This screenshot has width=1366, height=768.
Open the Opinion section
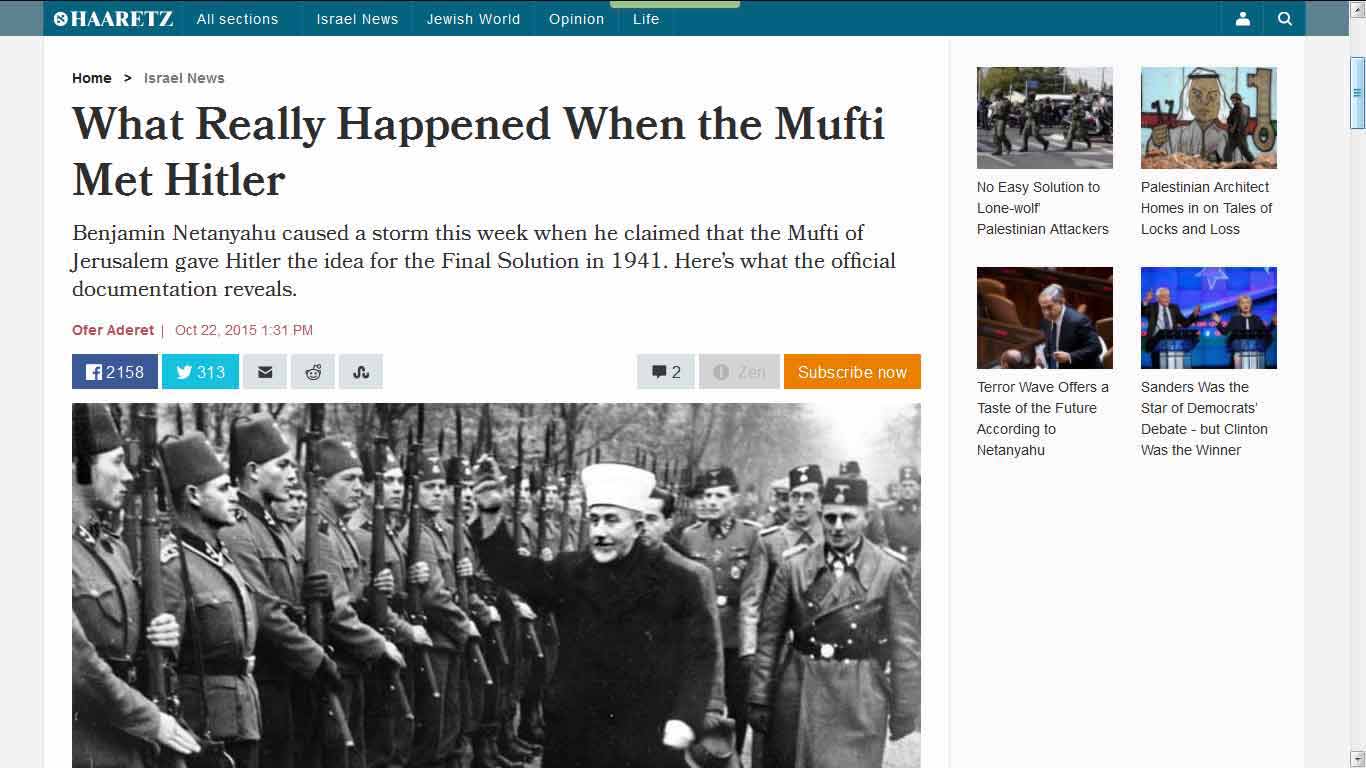click(x=576, y=19)
